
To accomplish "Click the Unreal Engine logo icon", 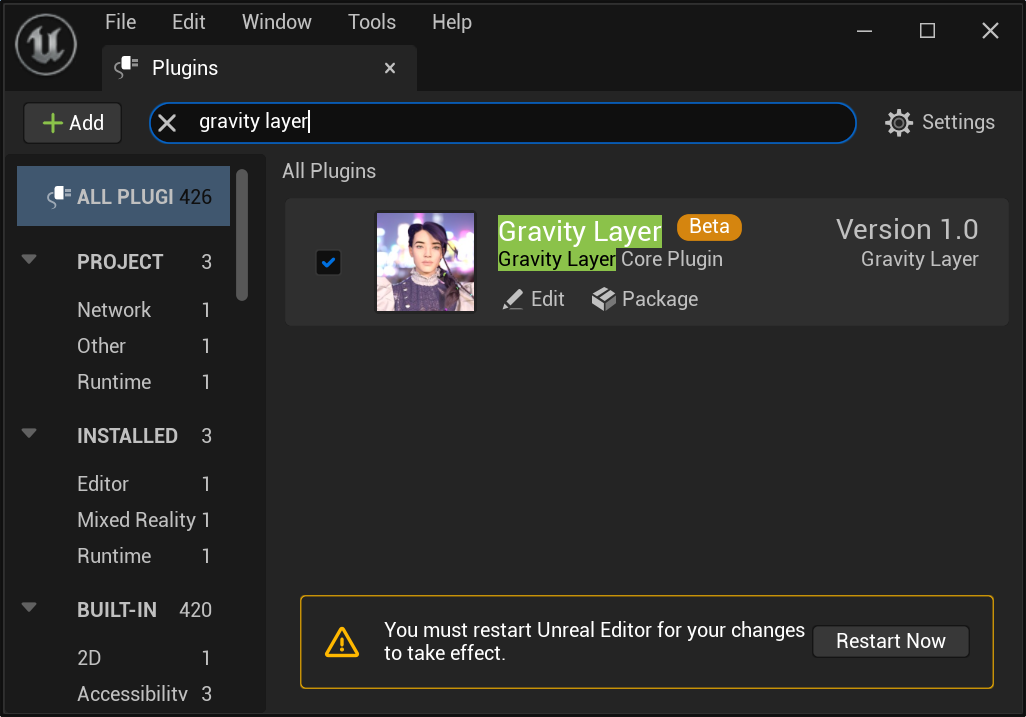I will pyautogui.click(x=45, y=44).
